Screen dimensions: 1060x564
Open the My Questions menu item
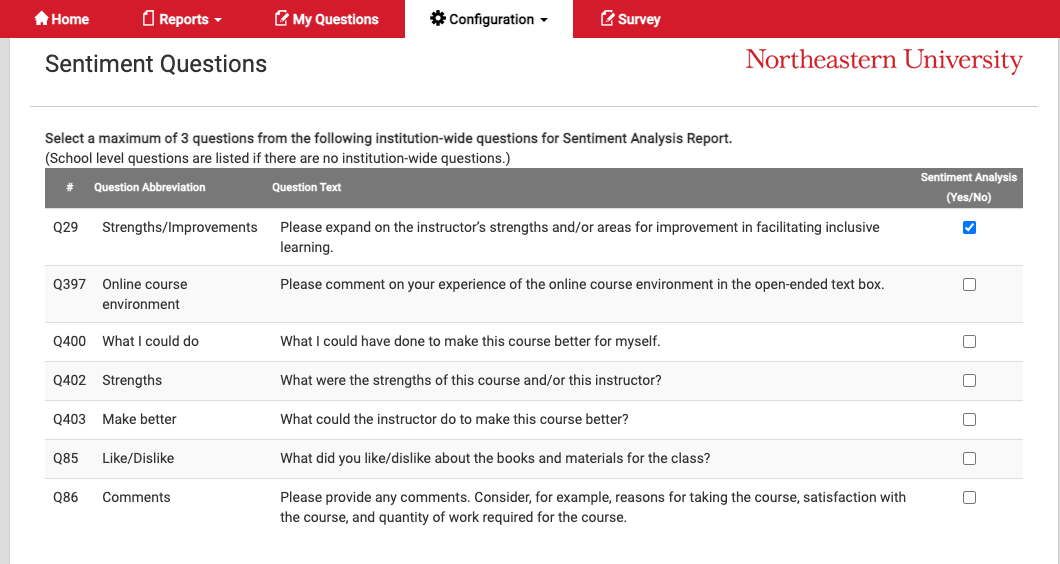327,19
